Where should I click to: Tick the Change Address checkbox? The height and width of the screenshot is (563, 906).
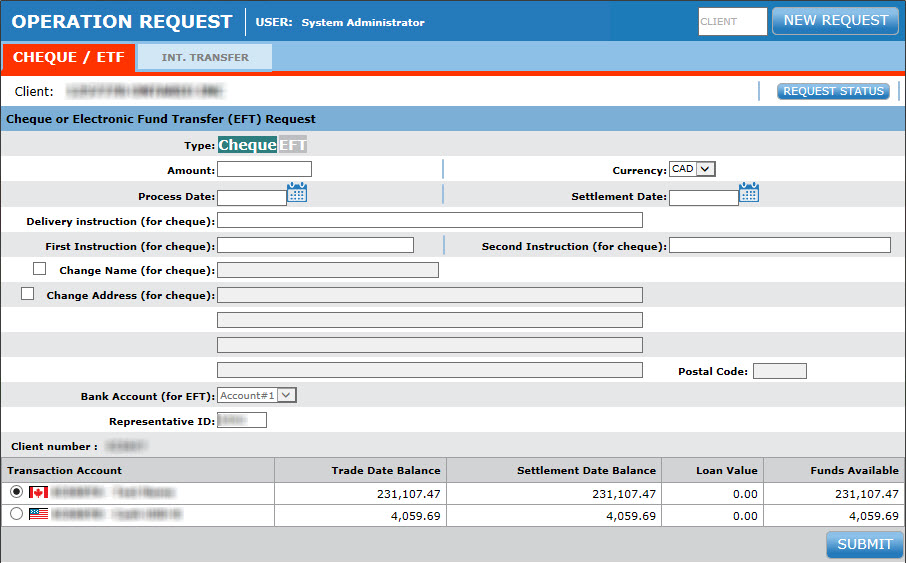tap(28, 294)
